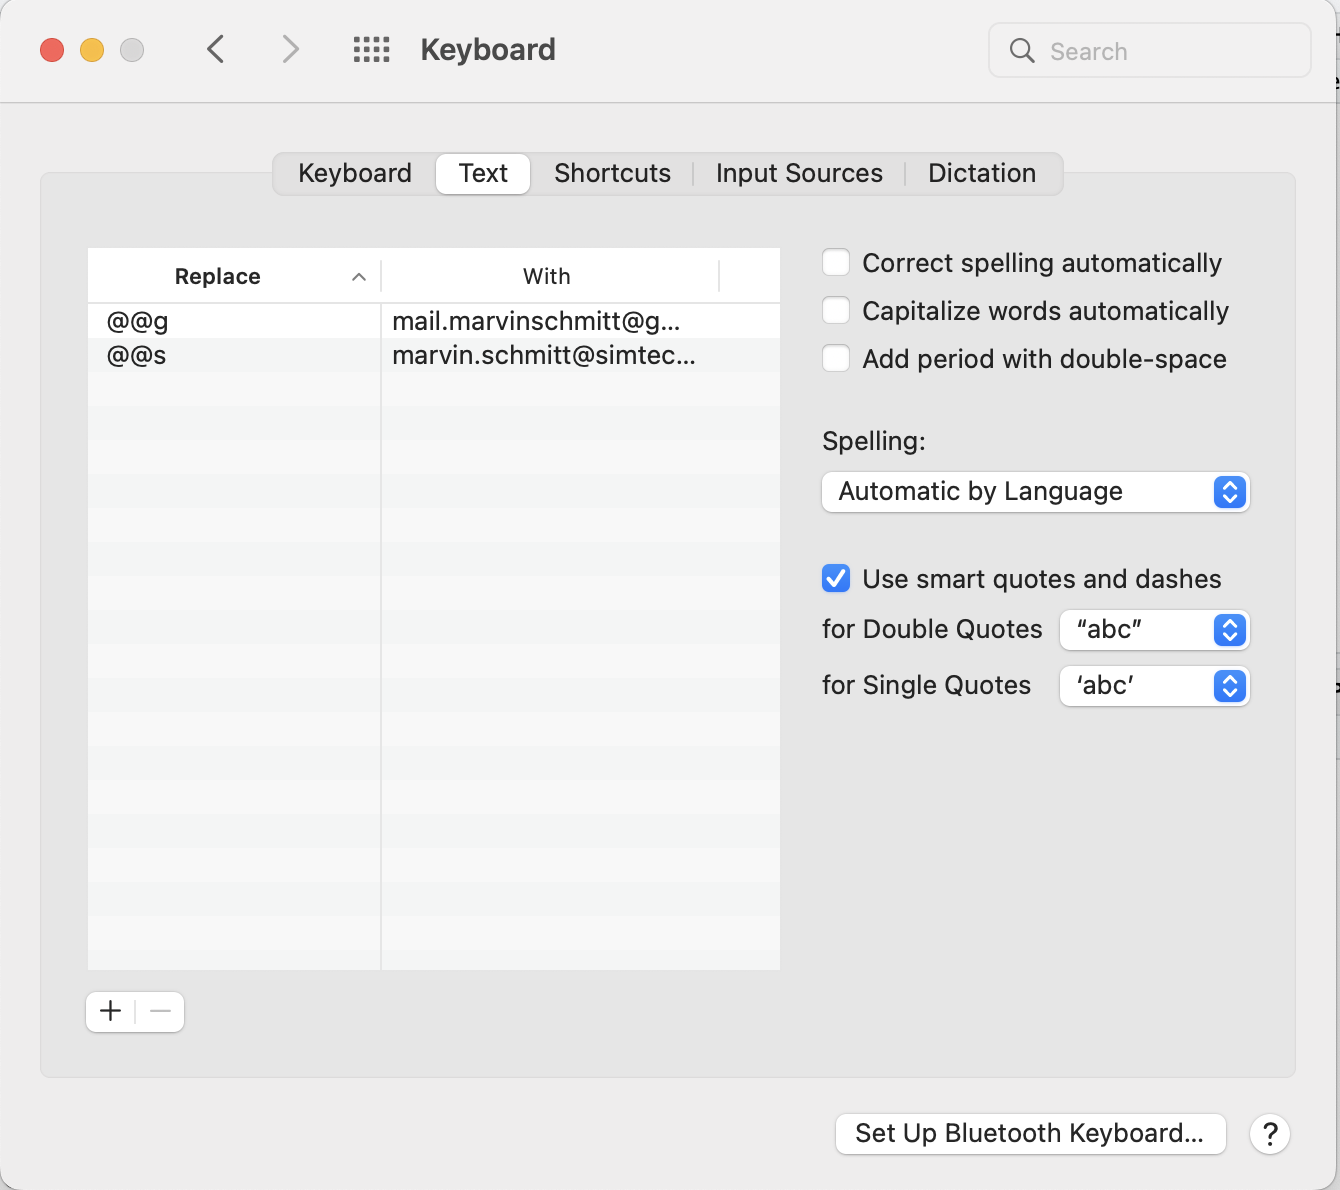Viewport: 1340px width, 1190px height.
Task: Switch to the Dictation tab
Action: [982, 173]
